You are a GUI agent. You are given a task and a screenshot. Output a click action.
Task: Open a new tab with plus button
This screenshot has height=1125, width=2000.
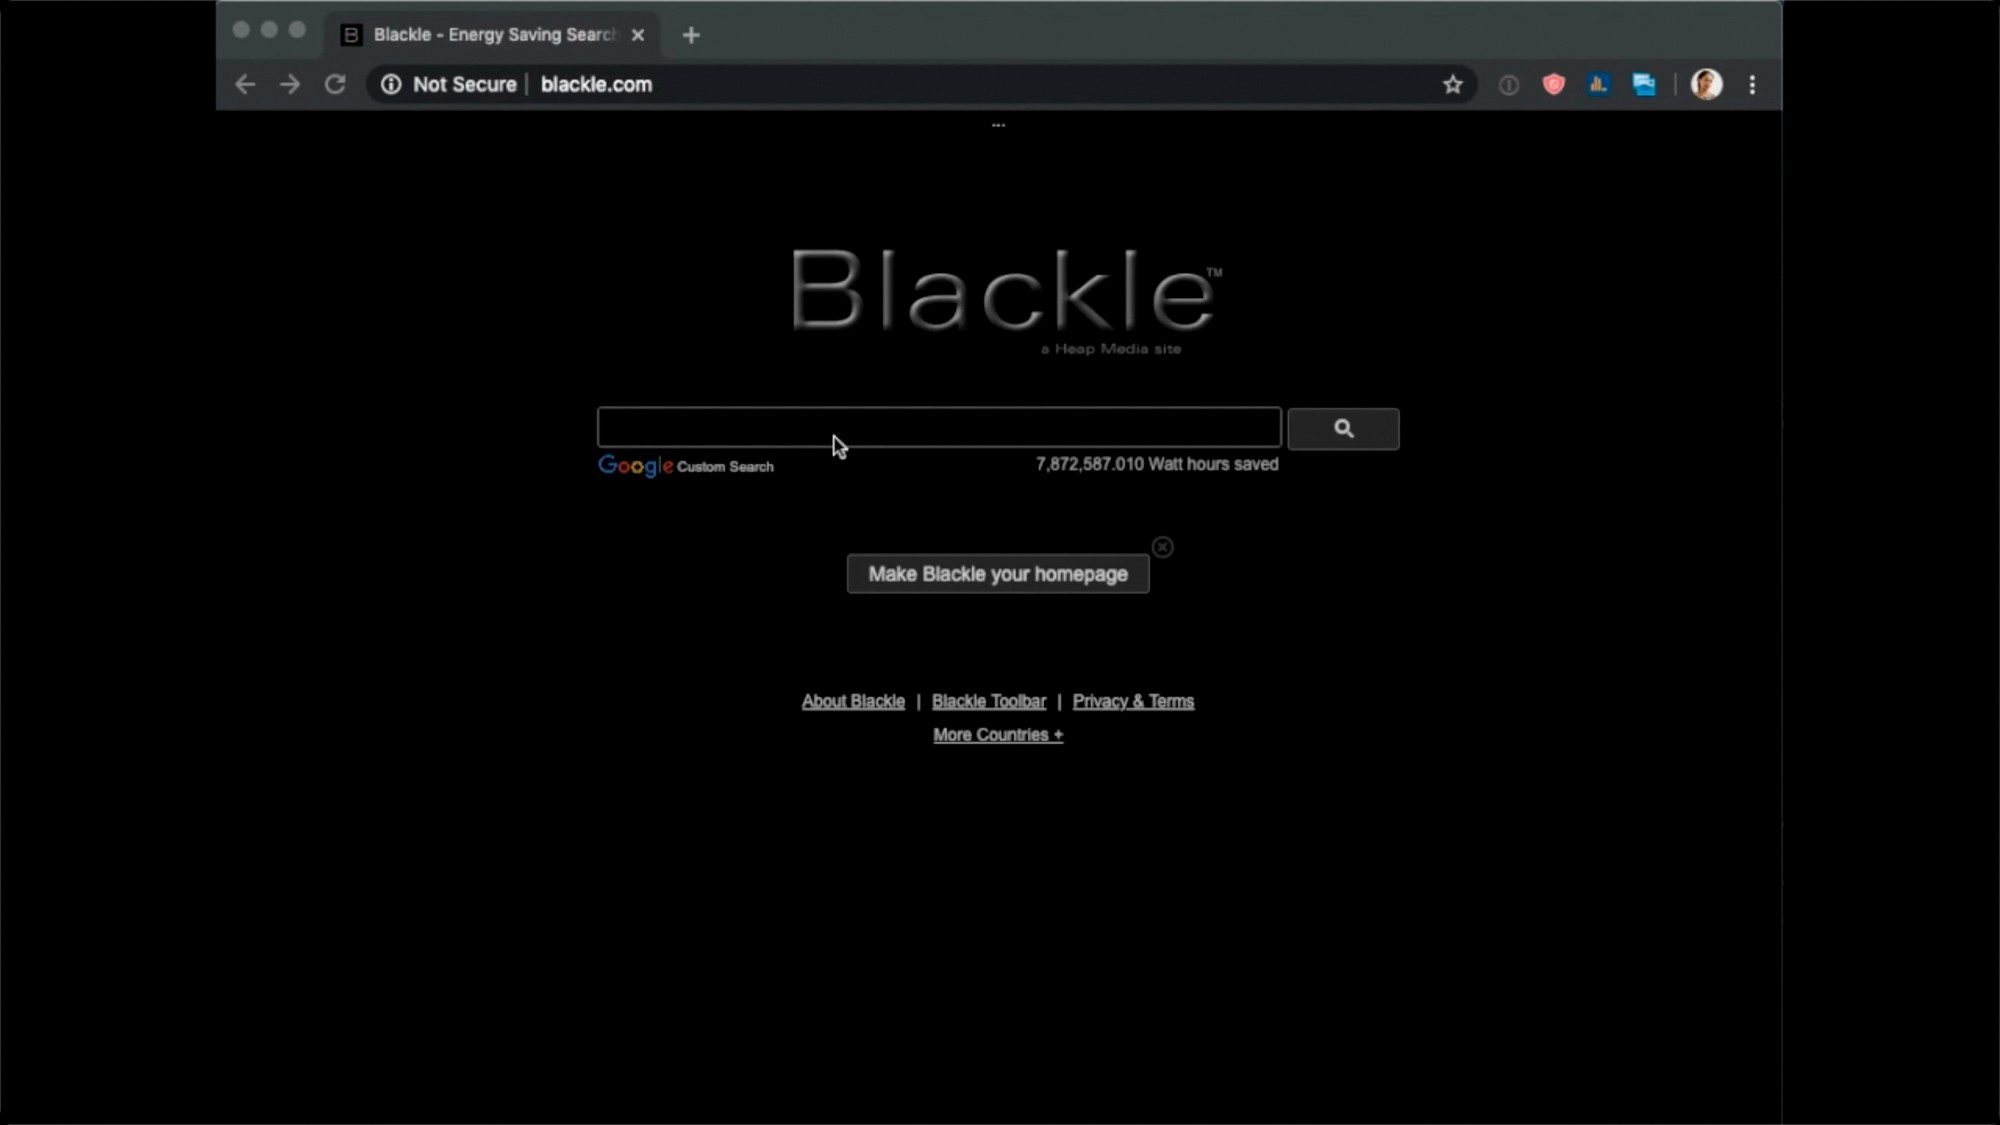pos(691,35)
